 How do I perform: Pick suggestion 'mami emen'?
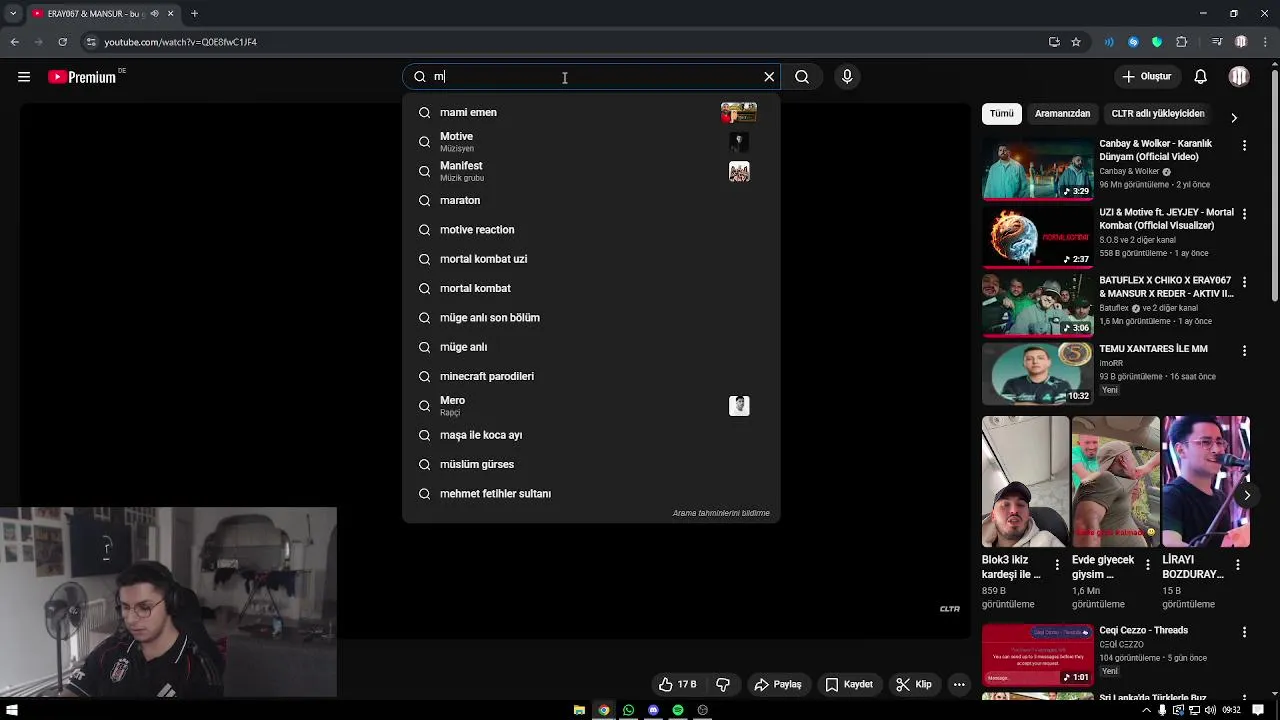[590, 113]
